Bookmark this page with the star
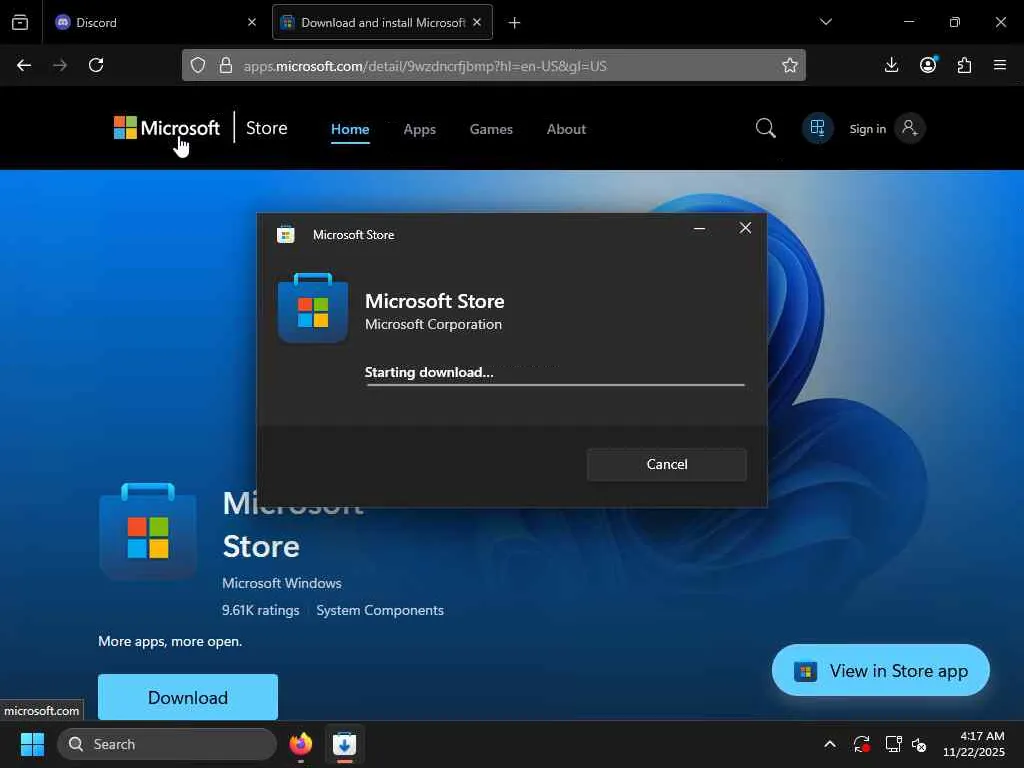The image size is (1024, 768). (790, 65)
